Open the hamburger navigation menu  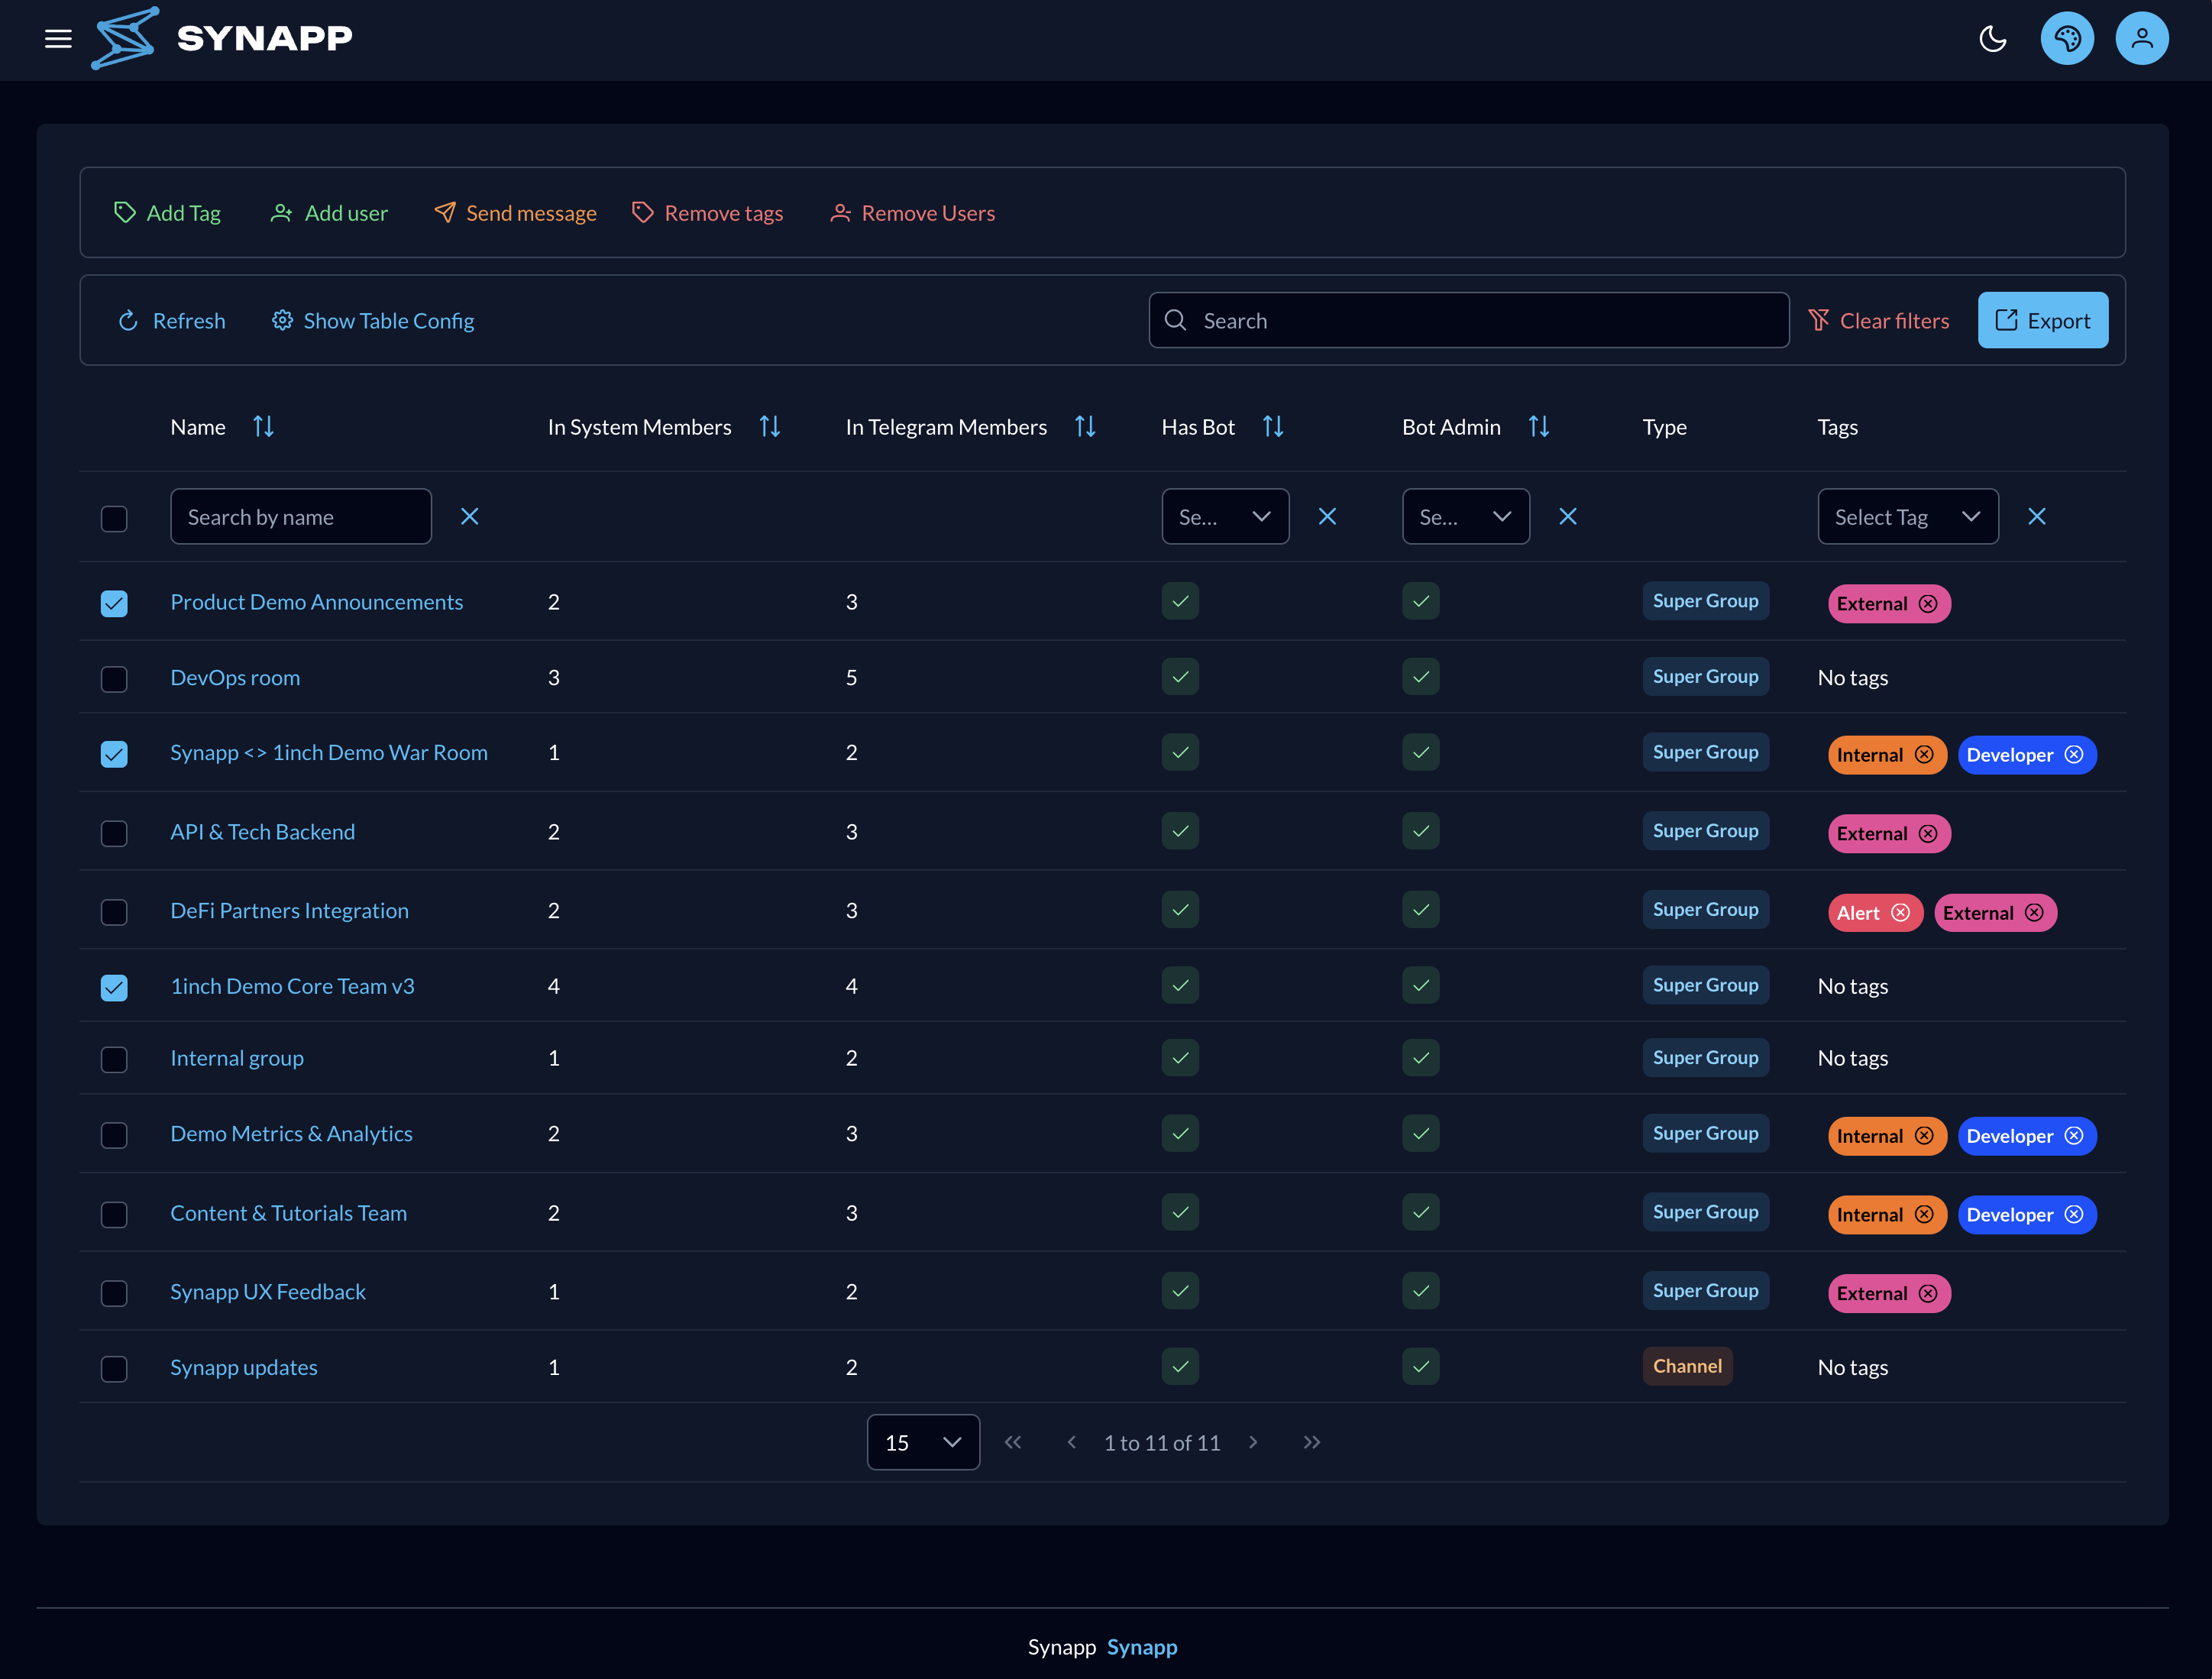point(58,39)
